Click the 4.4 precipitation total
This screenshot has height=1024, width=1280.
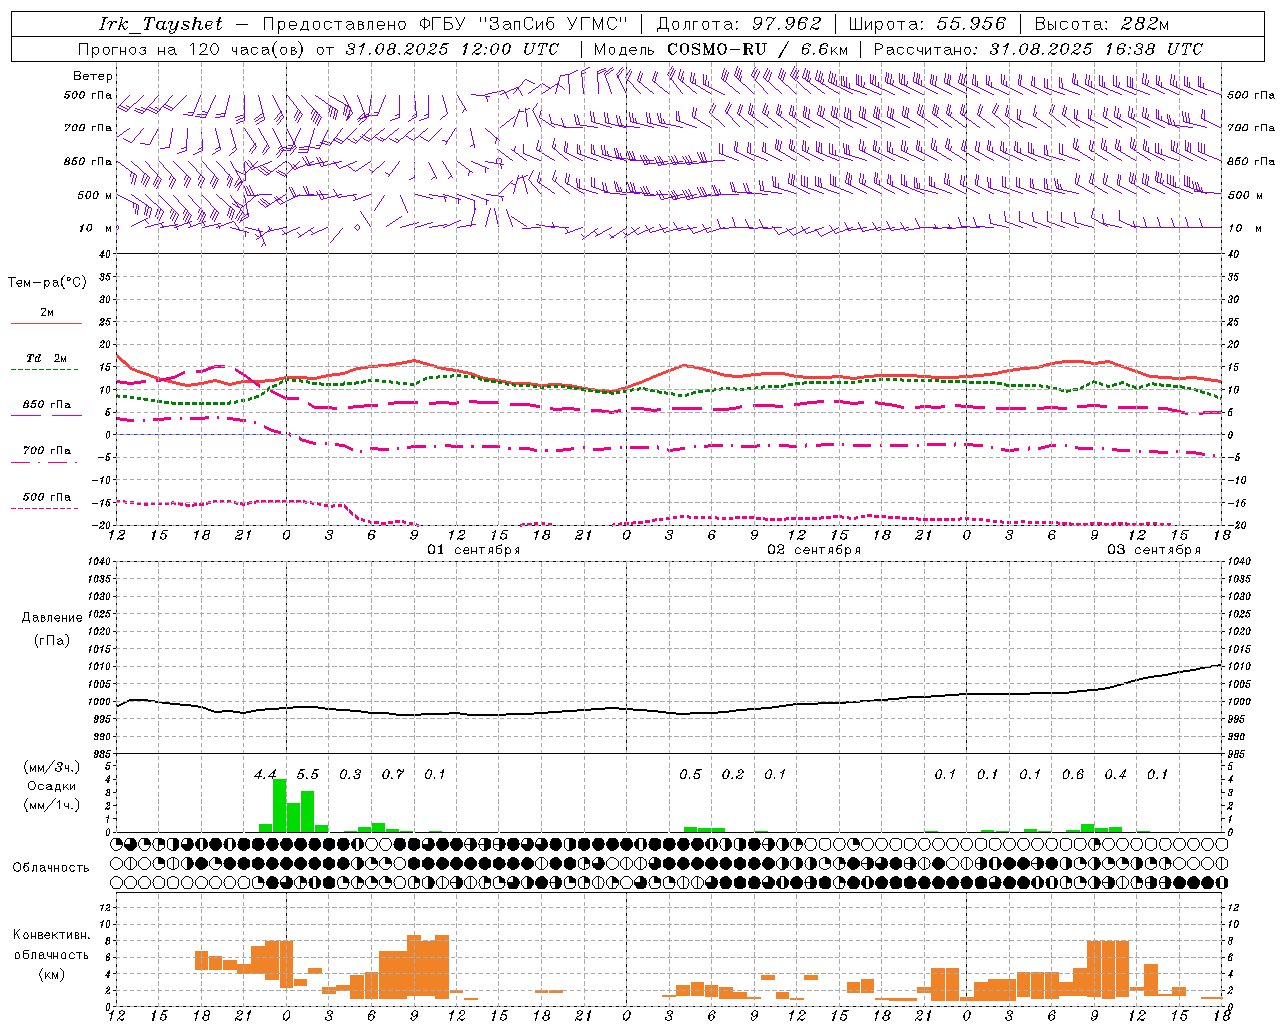(x=265, y=775)
